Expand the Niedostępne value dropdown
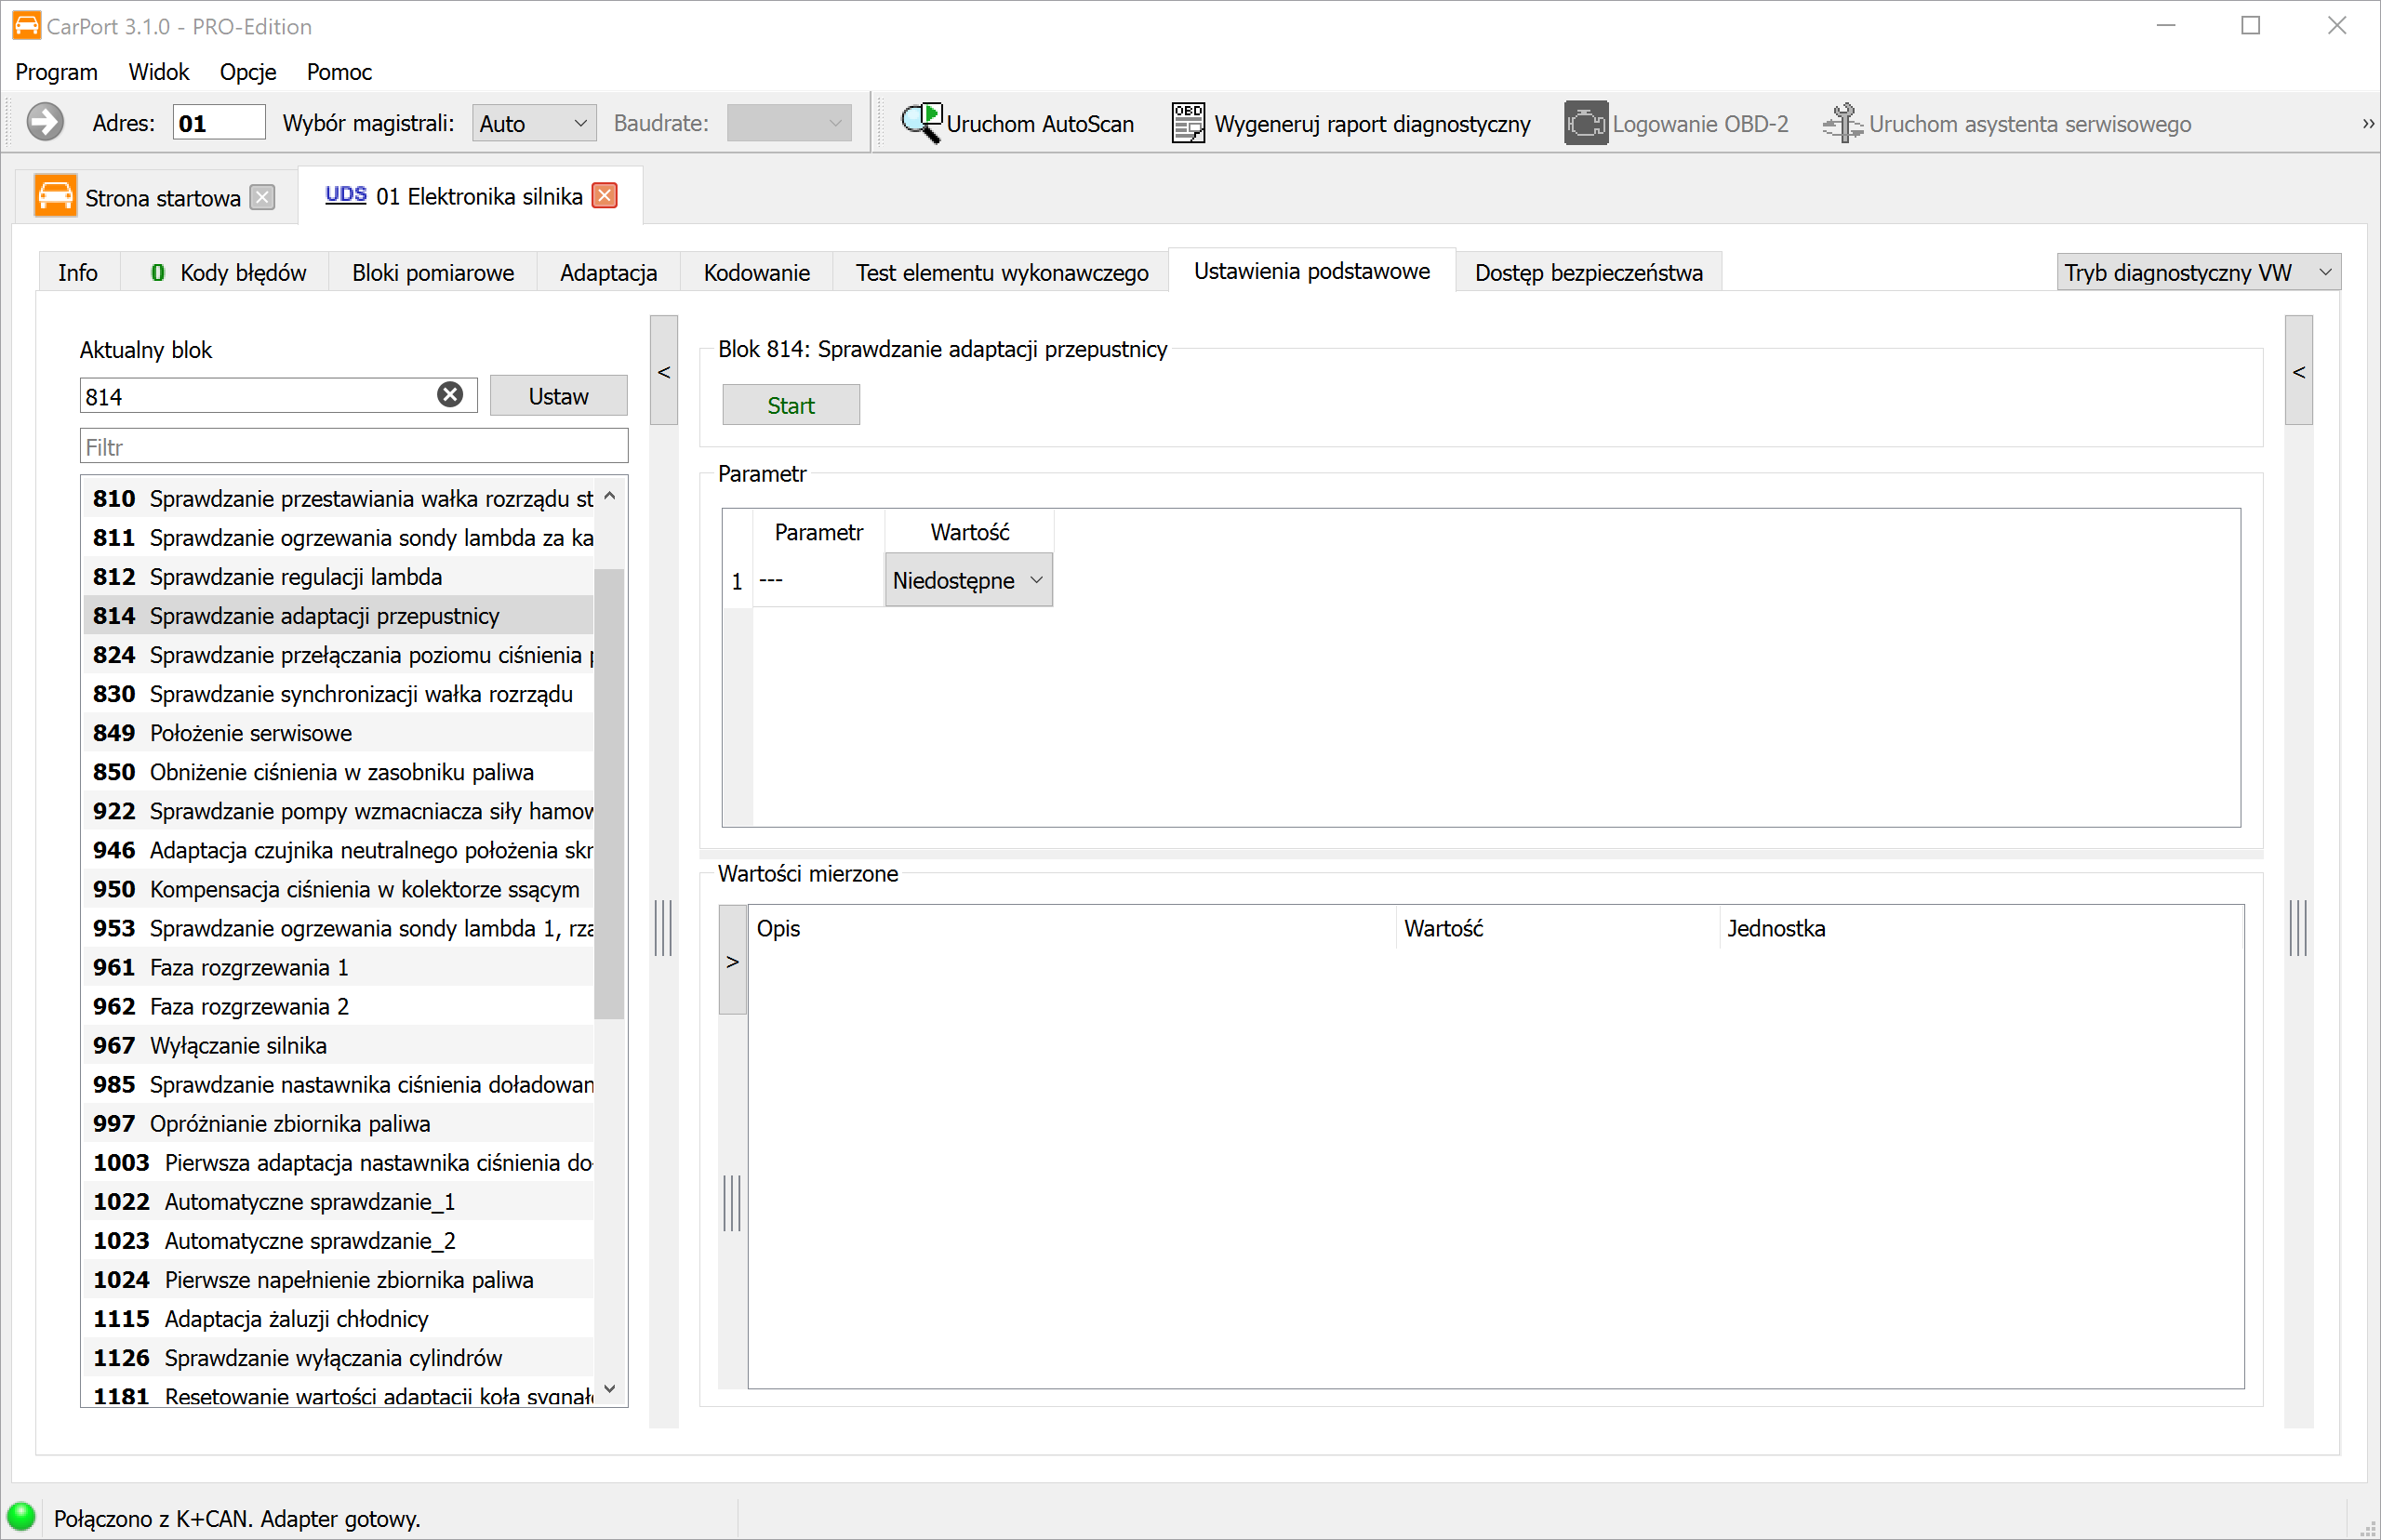Screen dimensions: 2381x1540 coord(968,580)
